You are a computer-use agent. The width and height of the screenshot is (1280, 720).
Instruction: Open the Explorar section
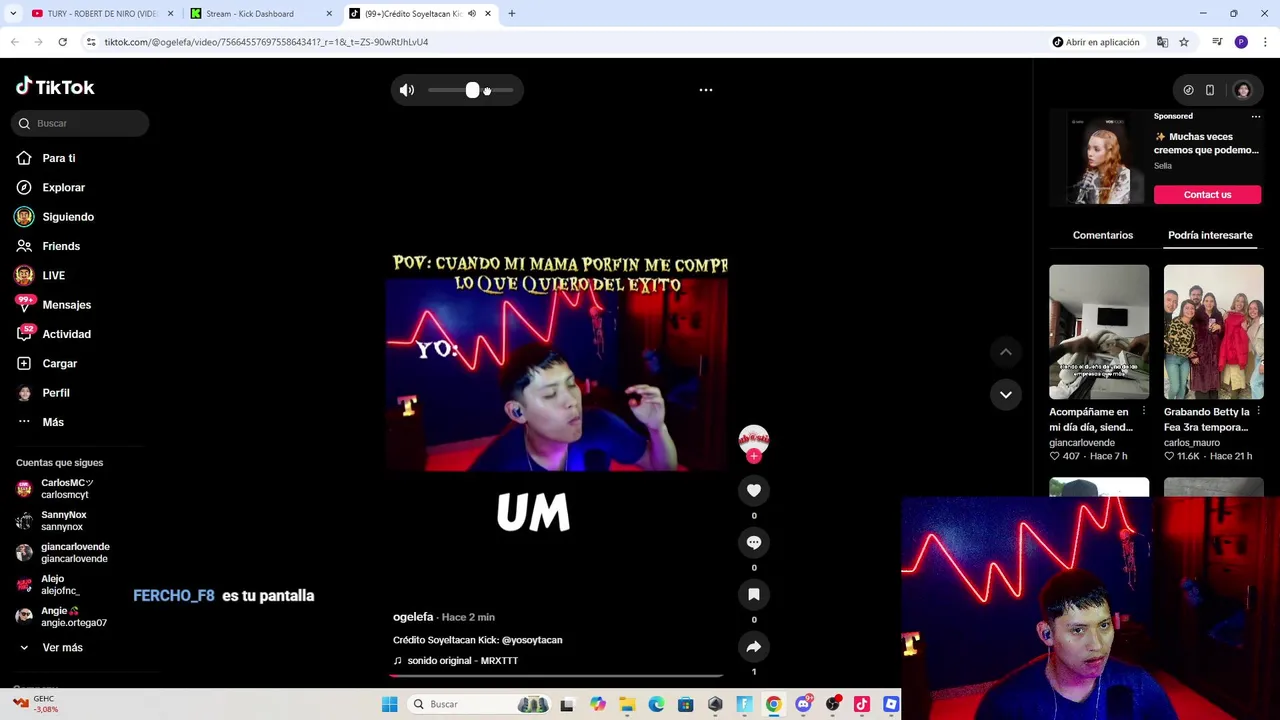coord(63,187)
